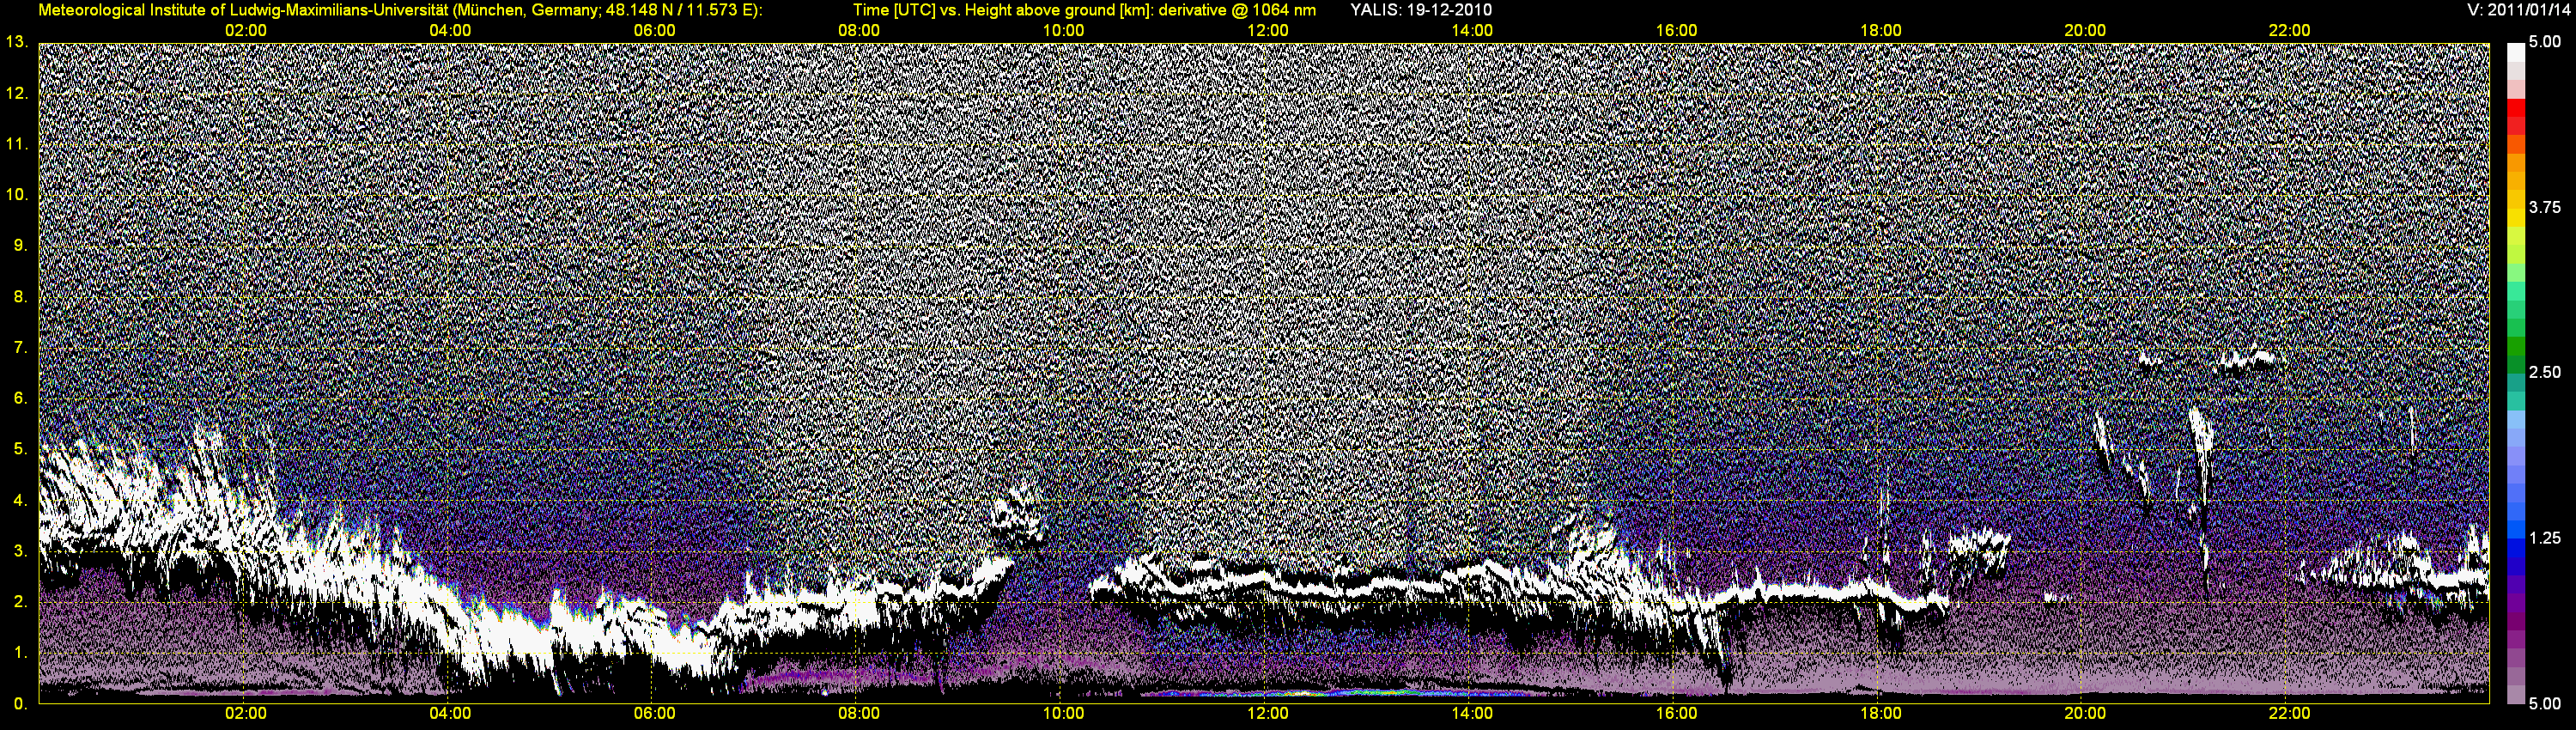Image resolution: width=2576 pixels, height=730 pixels.
Task: Click the '12:00' label on the top time axis
Action: 1268,31
